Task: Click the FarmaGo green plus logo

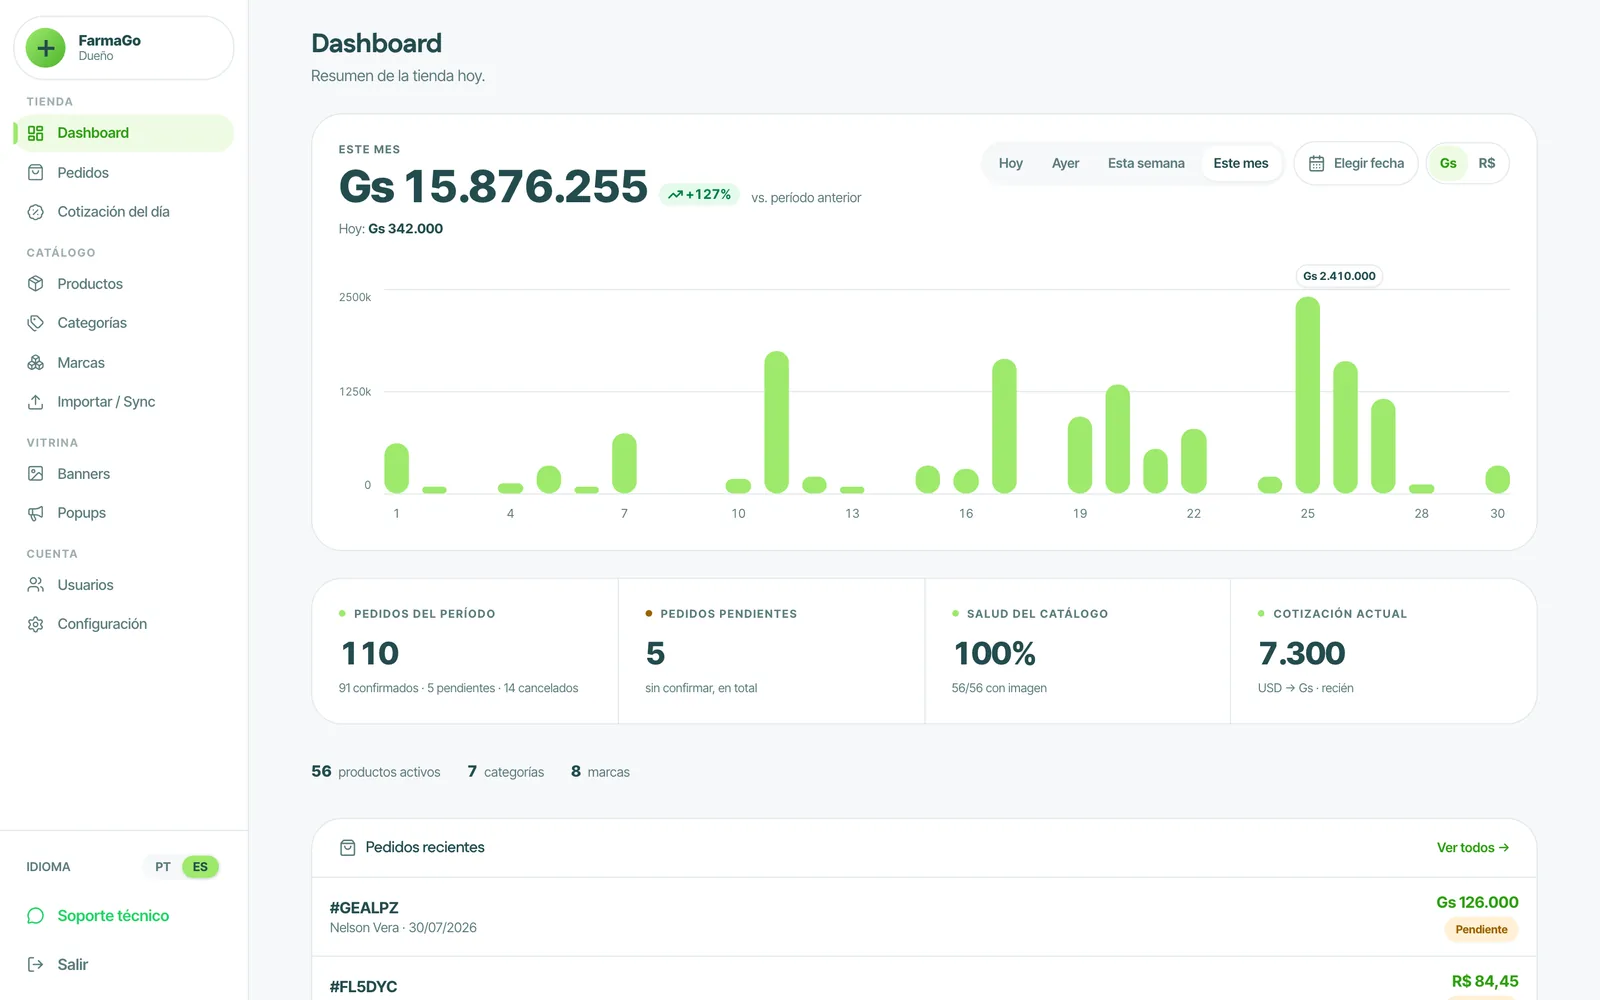Action: tap(45, 48)
